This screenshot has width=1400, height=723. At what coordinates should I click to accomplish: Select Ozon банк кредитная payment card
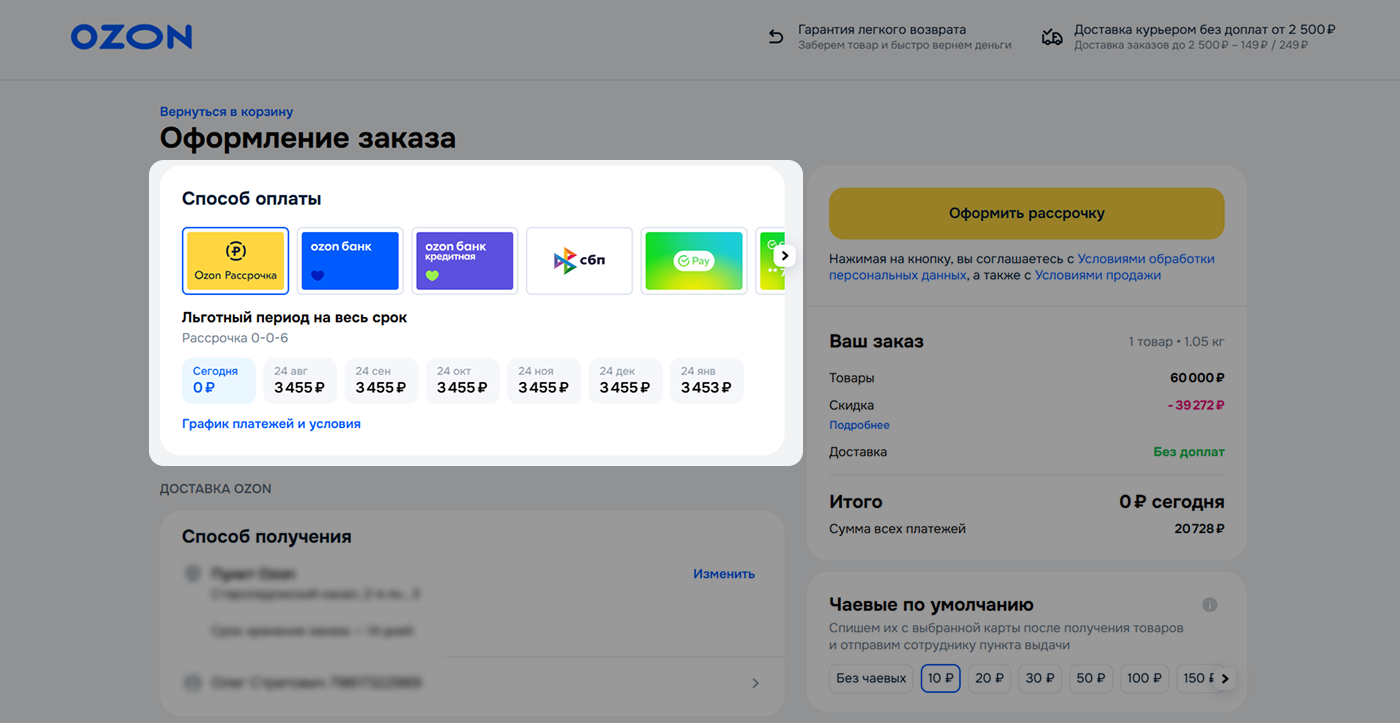coord(465,261)
